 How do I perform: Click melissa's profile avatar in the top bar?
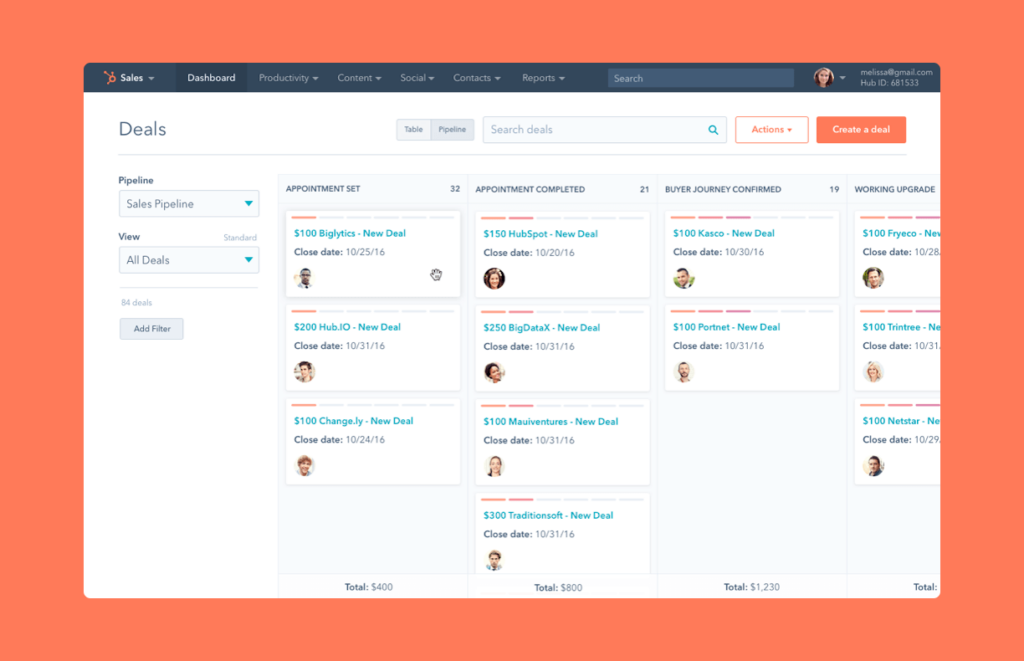point(826,77)
